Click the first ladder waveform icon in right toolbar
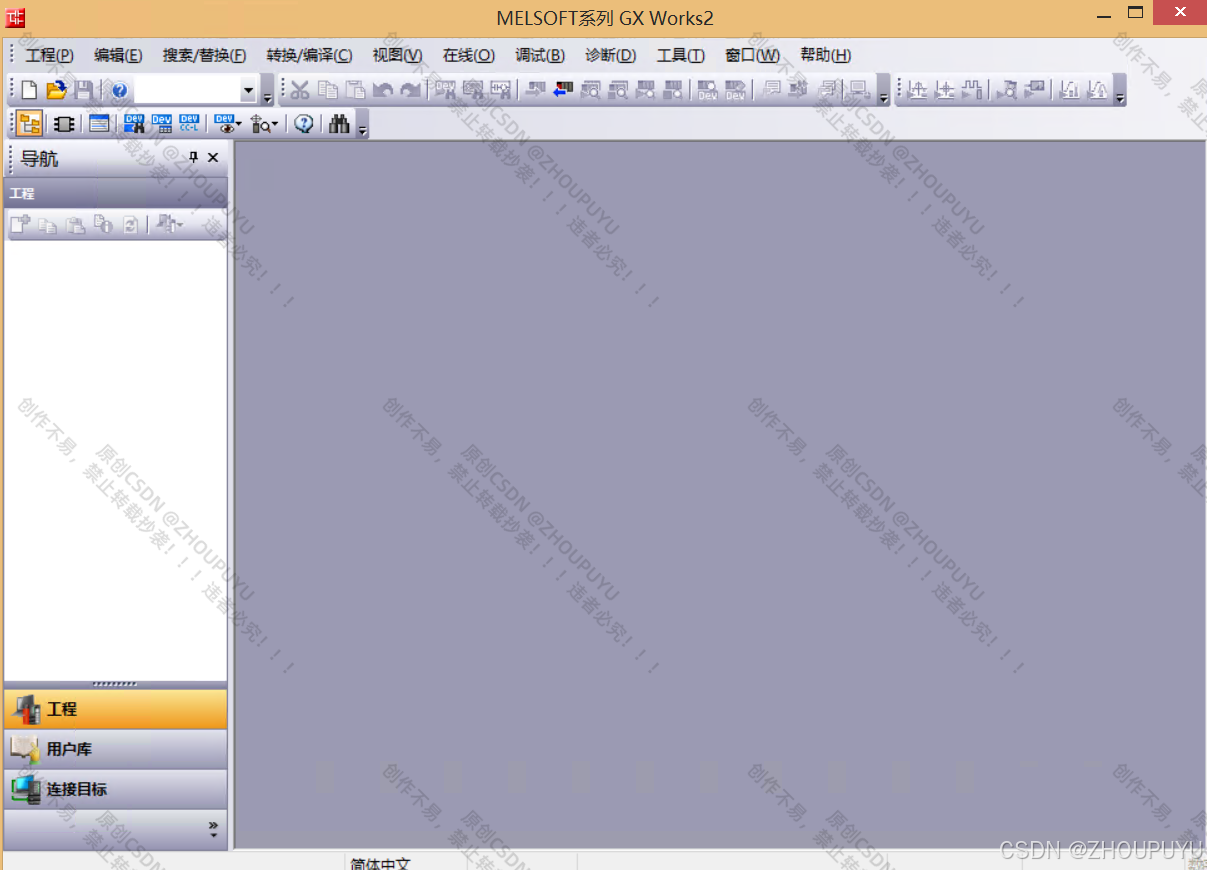The height and width of the screenshot is (870, 1207). coord(917,90)
